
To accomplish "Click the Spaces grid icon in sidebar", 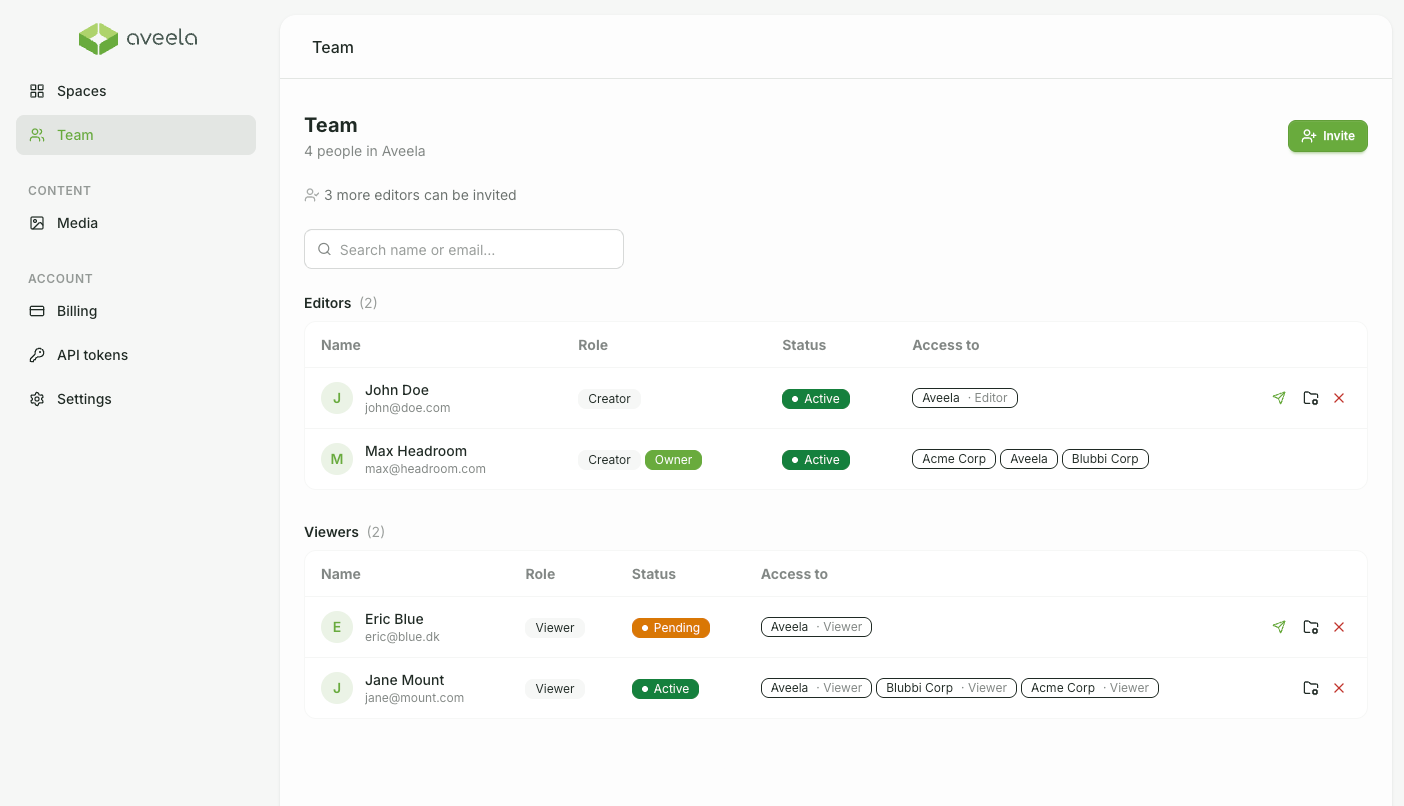I will click(37, 91).
